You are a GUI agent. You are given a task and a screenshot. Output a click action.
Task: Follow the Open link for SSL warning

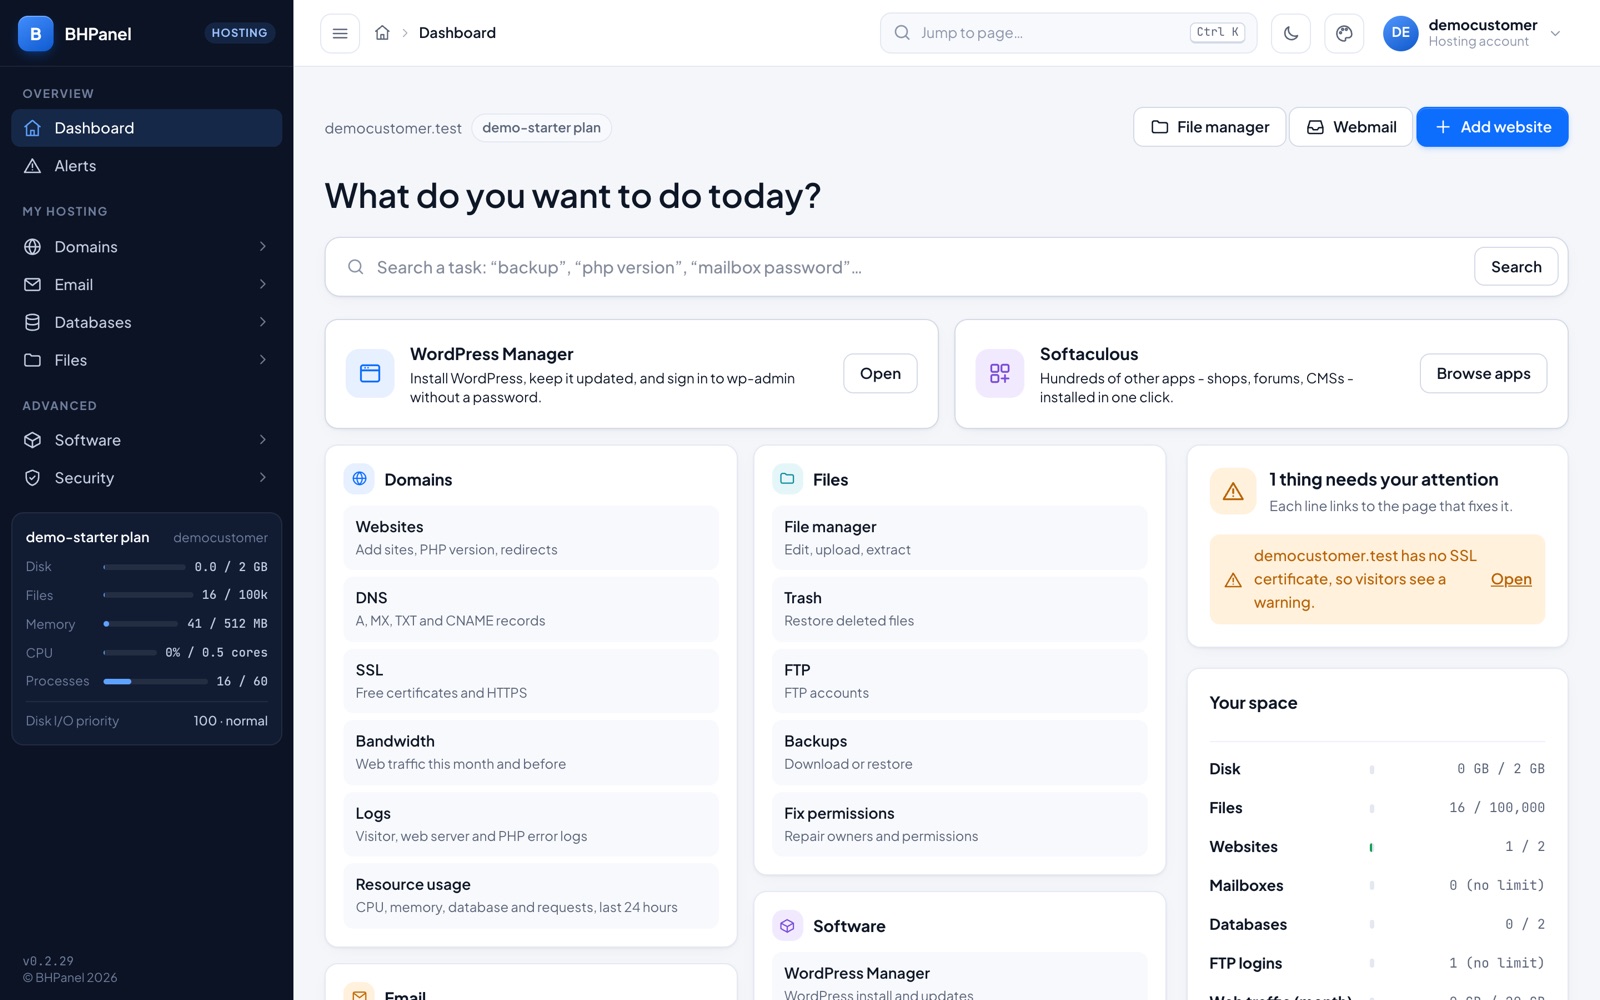[1511, 579]
